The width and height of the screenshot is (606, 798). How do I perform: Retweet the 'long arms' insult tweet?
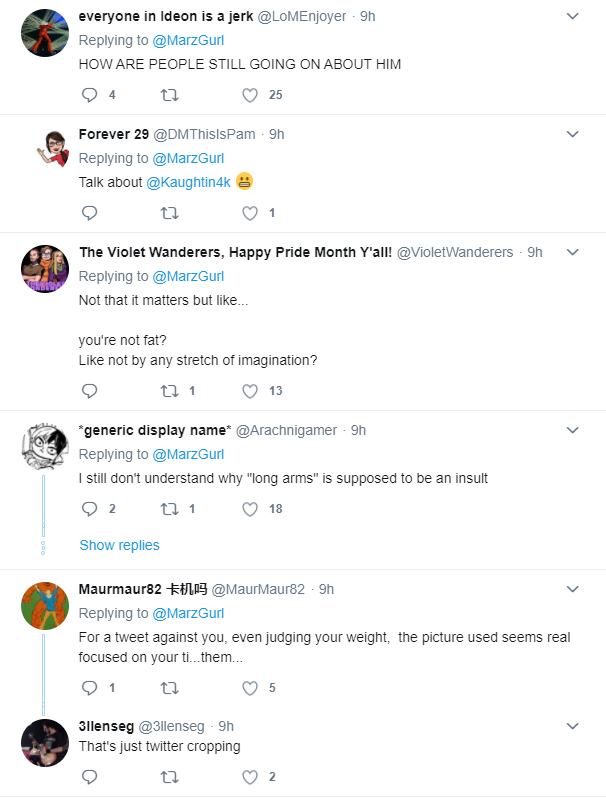(169, 509)
